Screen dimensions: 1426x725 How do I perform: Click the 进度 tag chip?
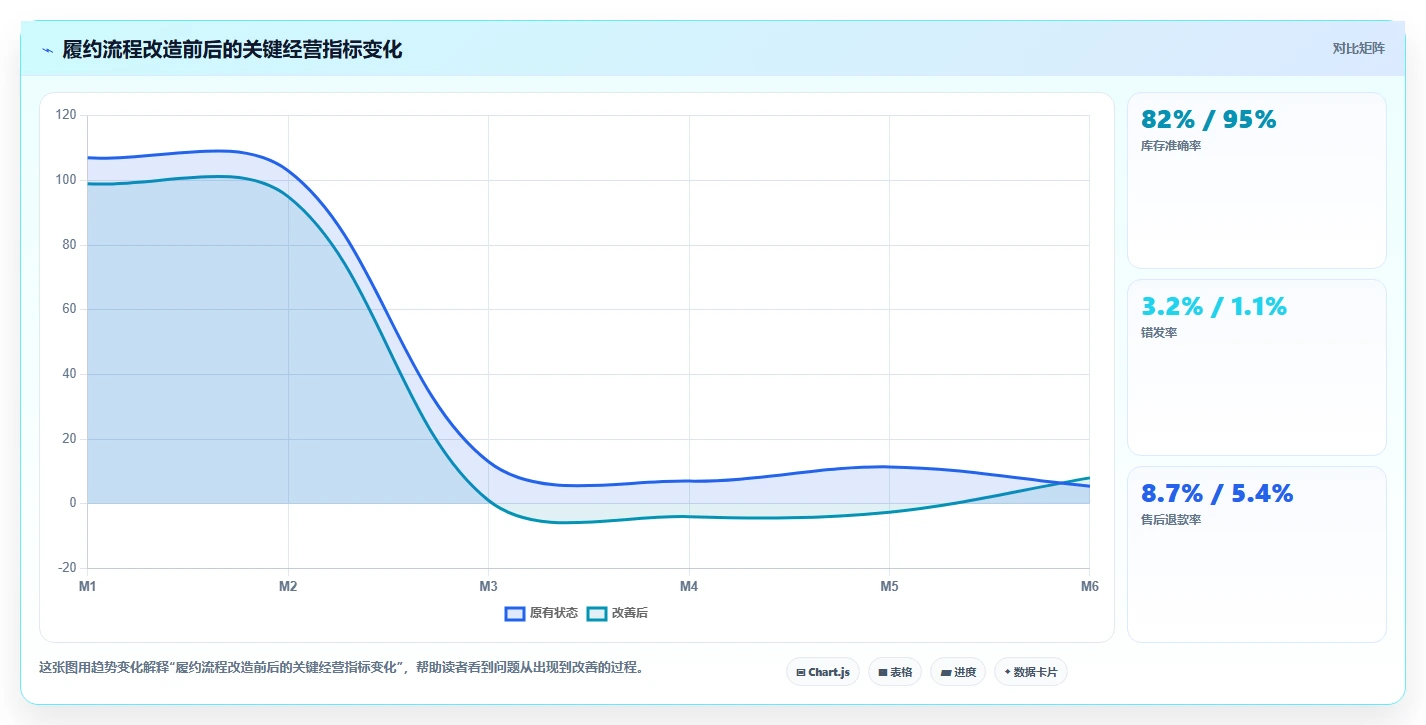[x=958, y=672]
